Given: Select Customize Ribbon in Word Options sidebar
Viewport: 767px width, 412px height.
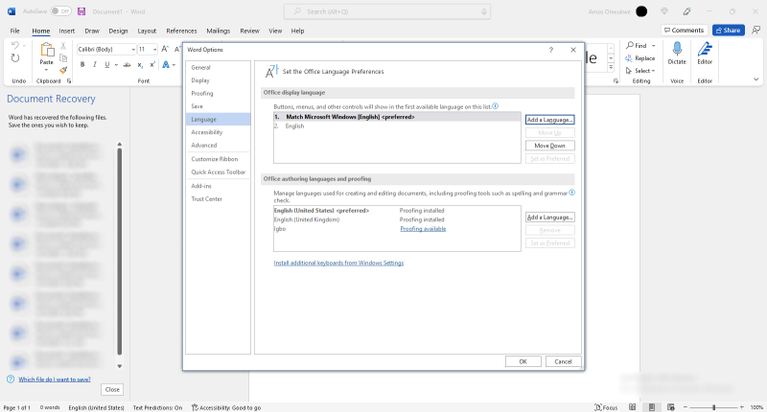Looking at the screenshot, I should 218,159.
